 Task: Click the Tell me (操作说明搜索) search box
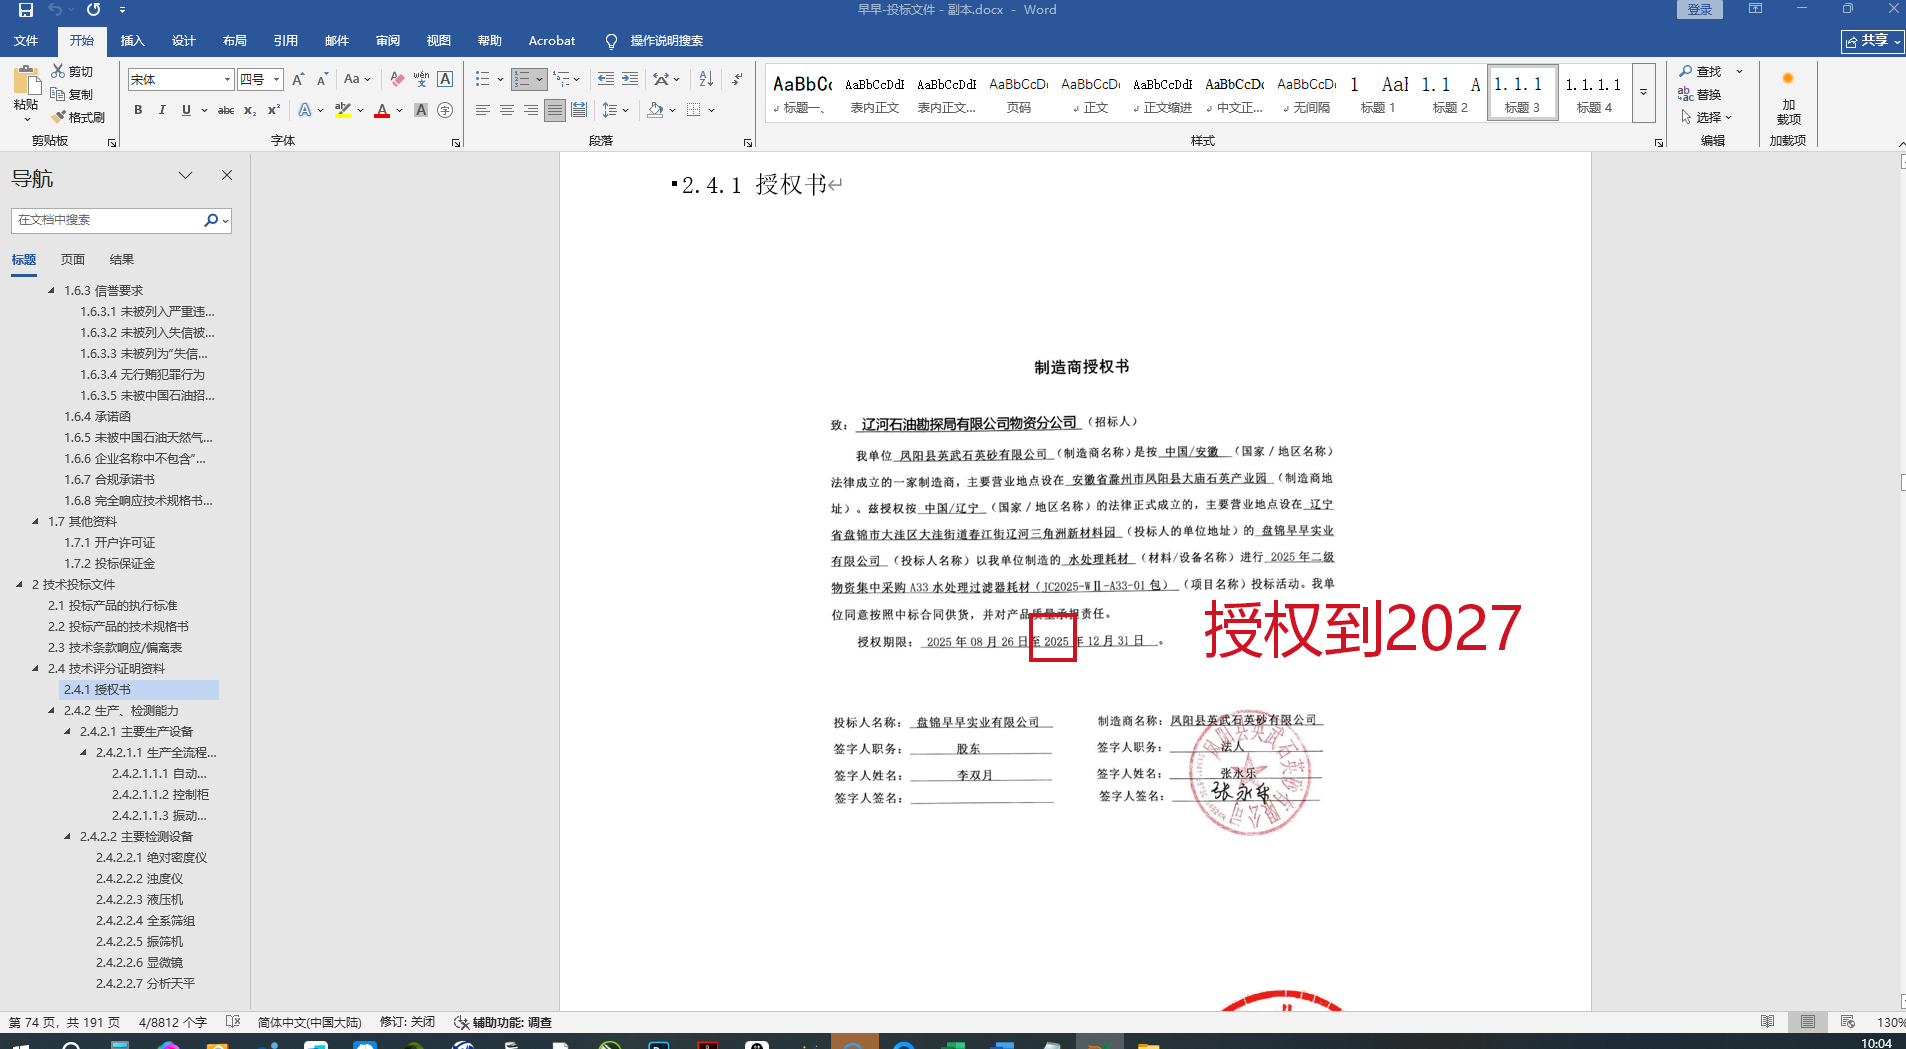click(656, 41)
